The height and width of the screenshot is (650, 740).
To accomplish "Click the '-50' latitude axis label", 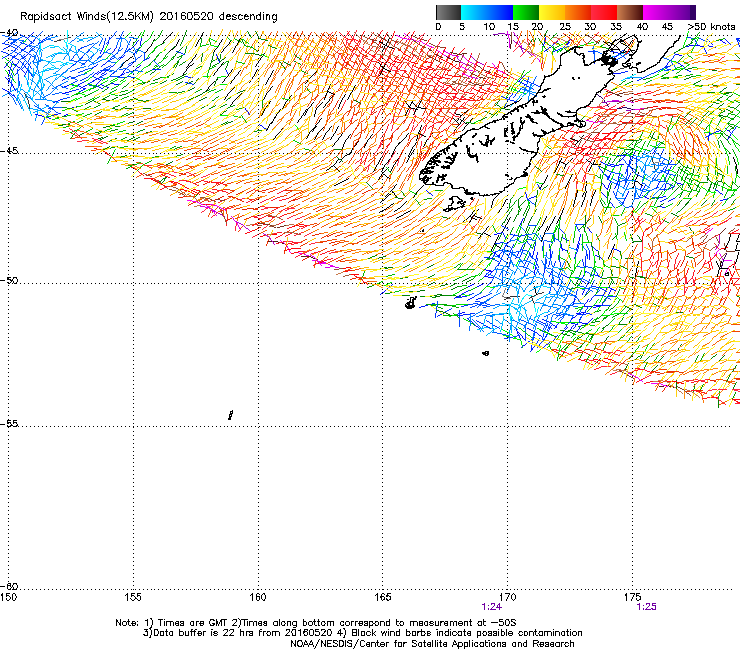I will (x=9, y=281).
